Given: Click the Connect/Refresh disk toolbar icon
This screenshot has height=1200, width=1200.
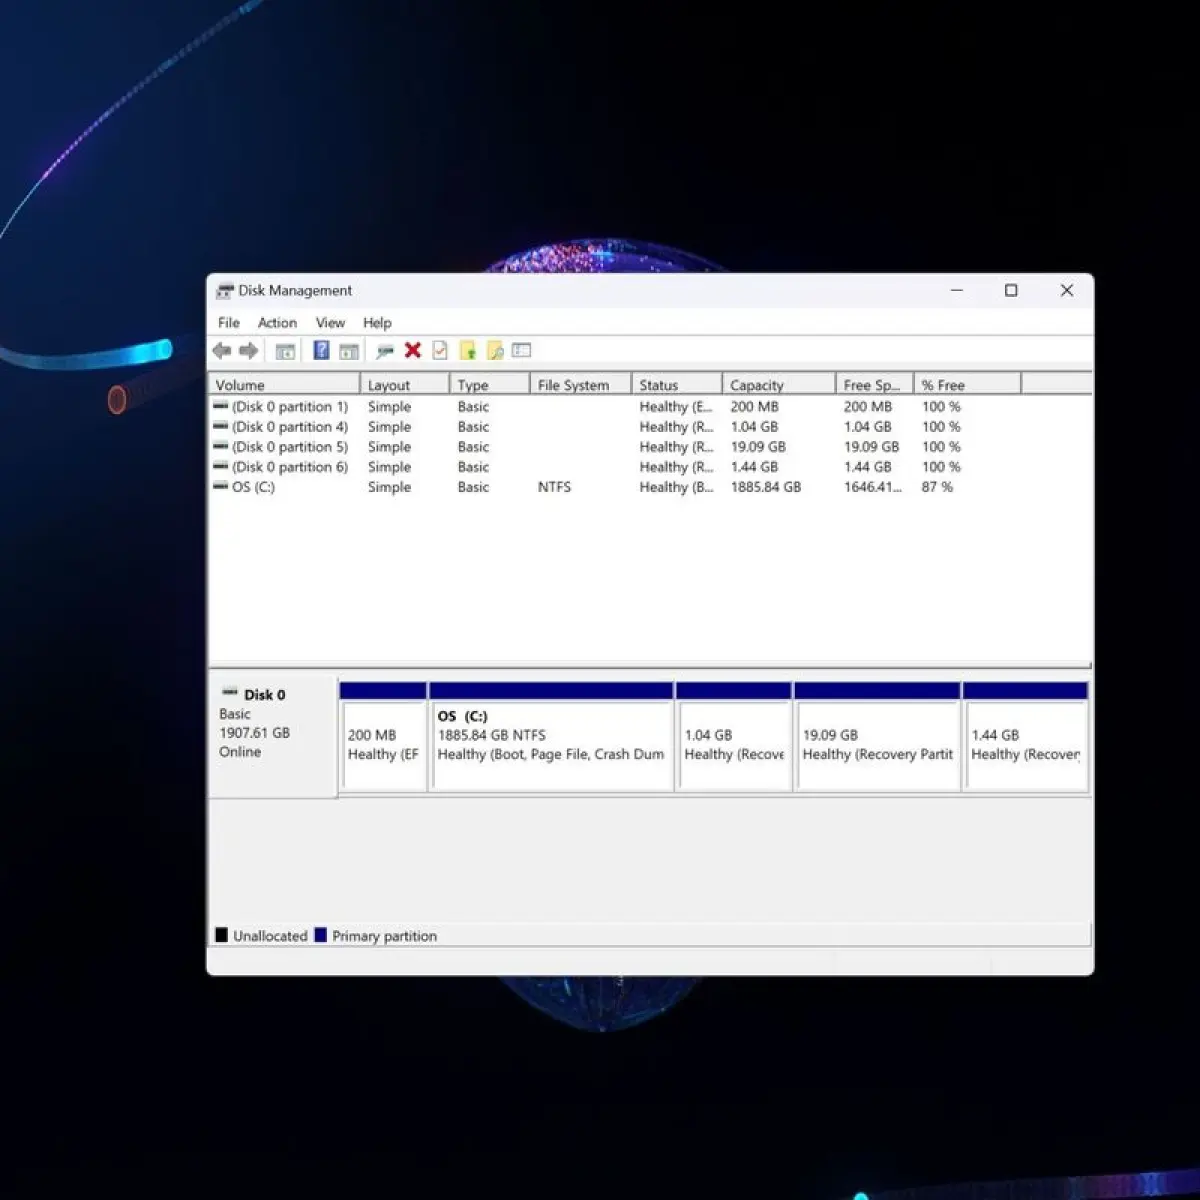Looking at the screenshot, I should tap(385, 351).
